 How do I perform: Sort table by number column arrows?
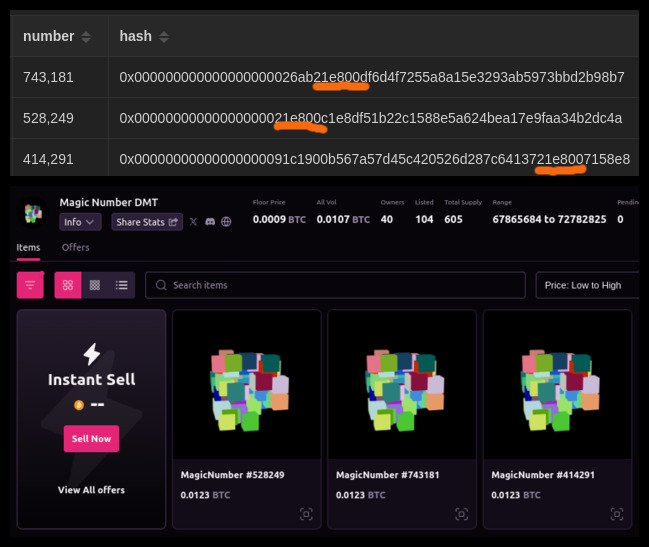[86, 37]
